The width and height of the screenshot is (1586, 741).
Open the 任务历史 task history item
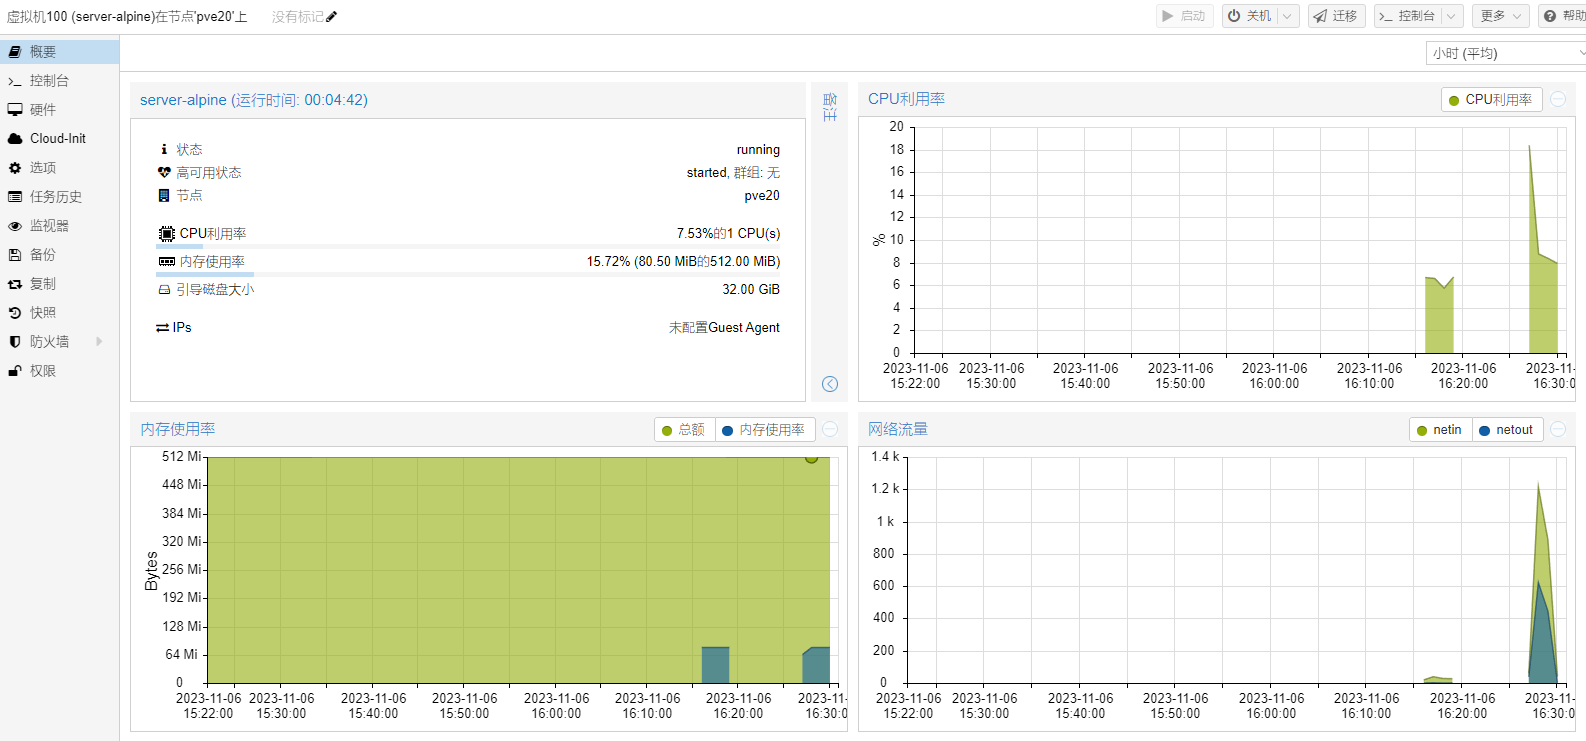point(59,197)
